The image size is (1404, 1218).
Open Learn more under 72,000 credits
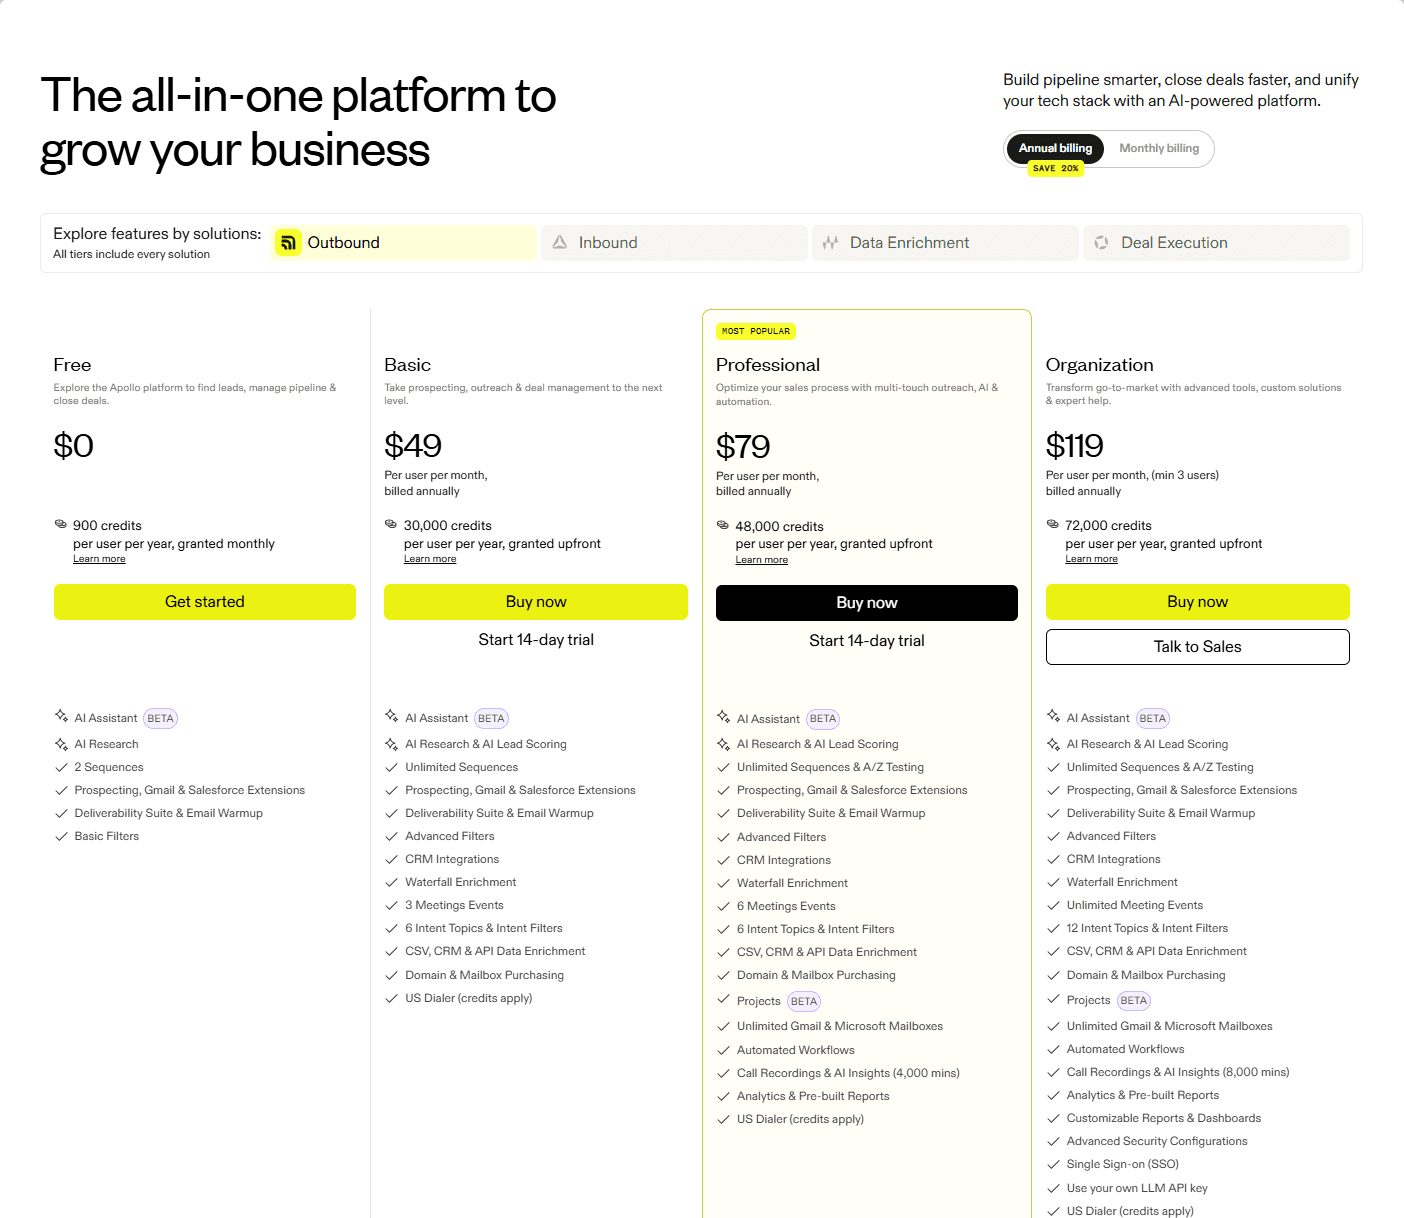(x=1091, y=558)
